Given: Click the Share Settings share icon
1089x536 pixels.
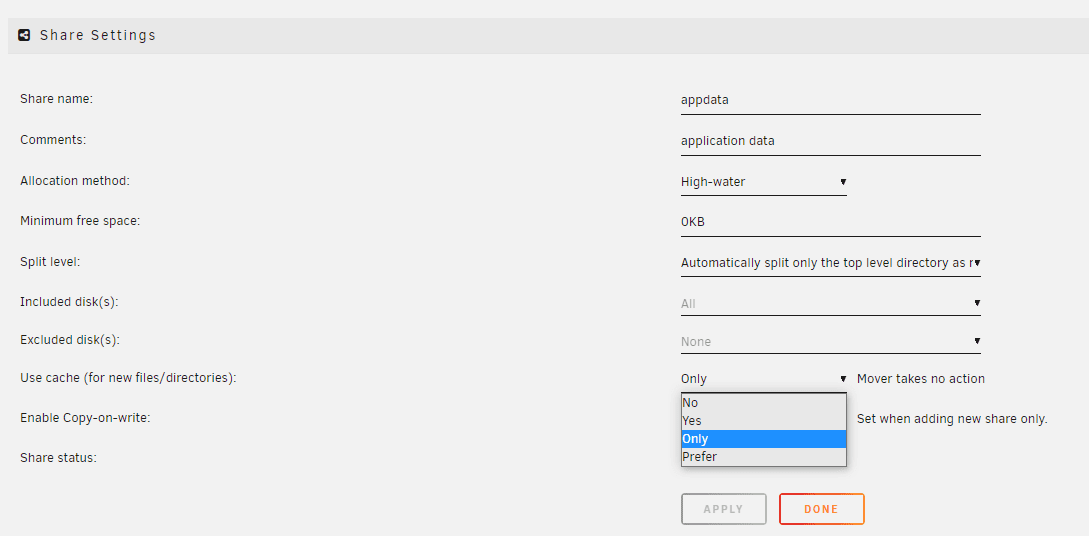Looking at the screenshot, I should click(24, 35).
